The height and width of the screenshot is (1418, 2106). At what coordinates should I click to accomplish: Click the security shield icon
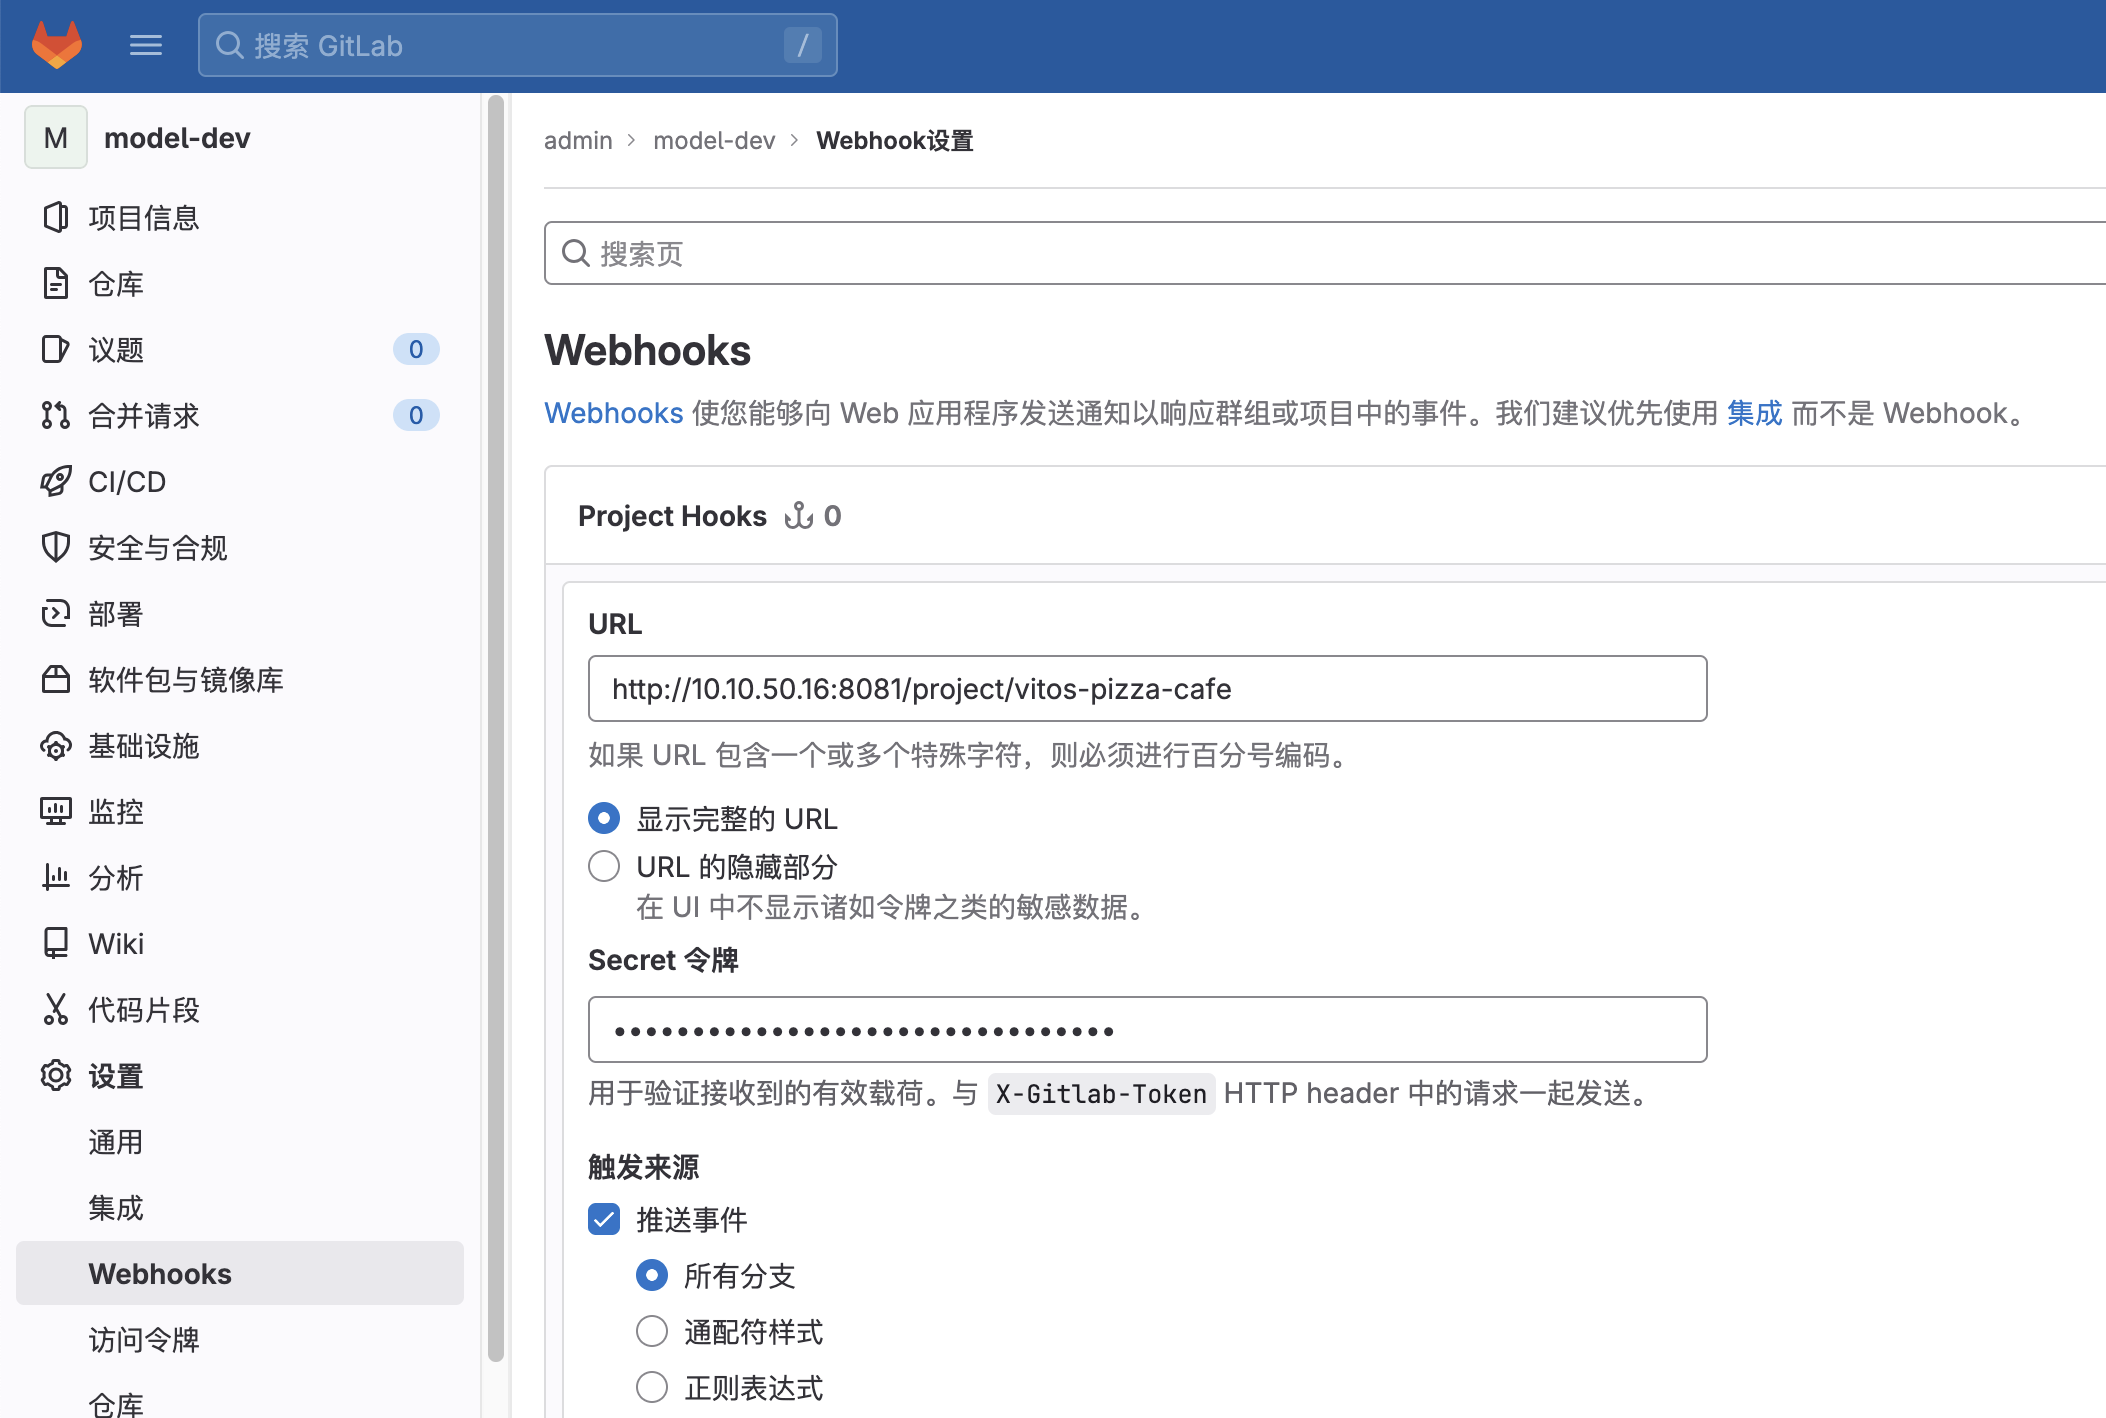56,547
